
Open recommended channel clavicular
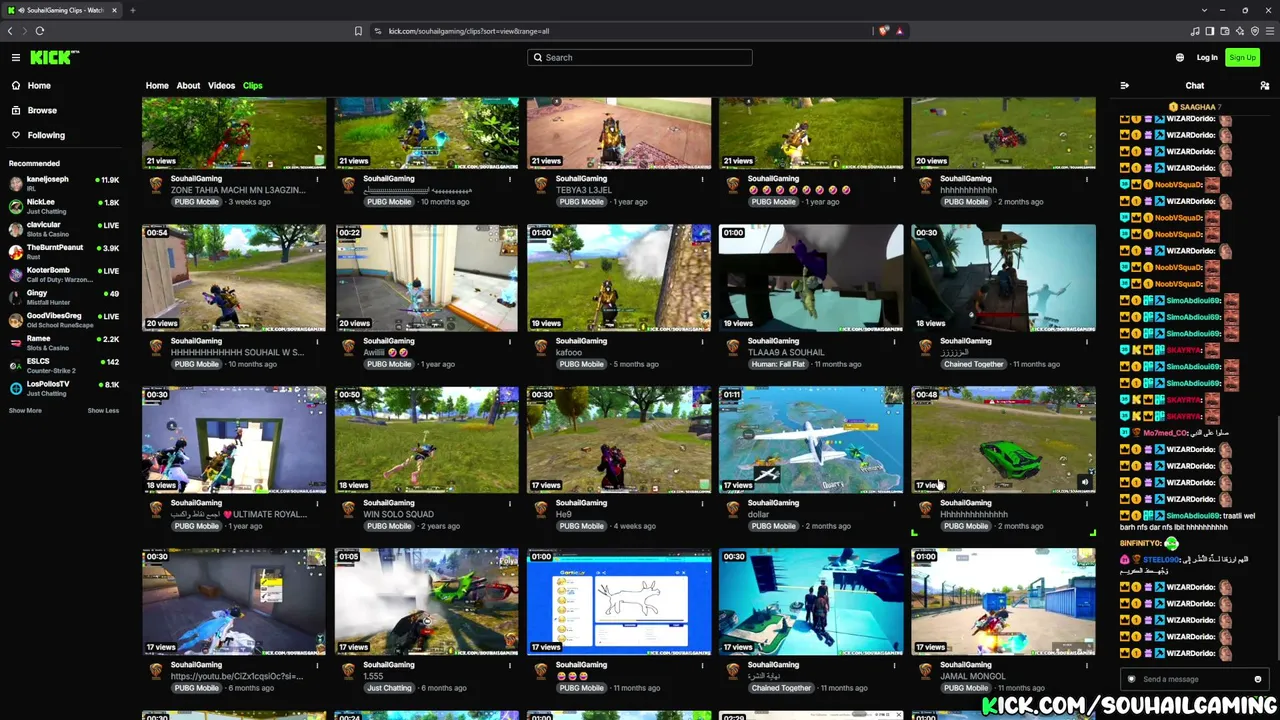coord(63,229)
